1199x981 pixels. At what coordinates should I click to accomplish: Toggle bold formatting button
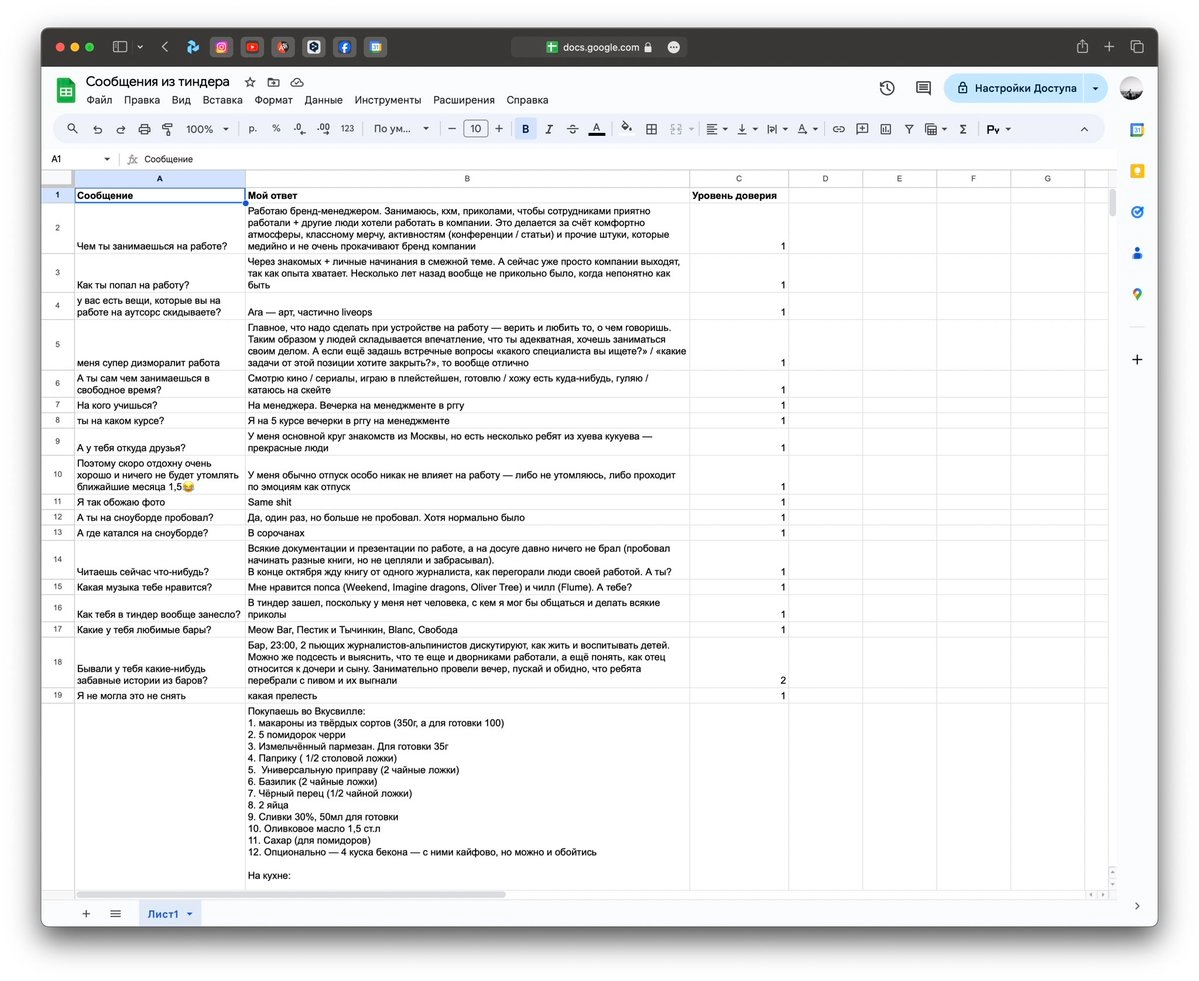[x=525, y=129]
